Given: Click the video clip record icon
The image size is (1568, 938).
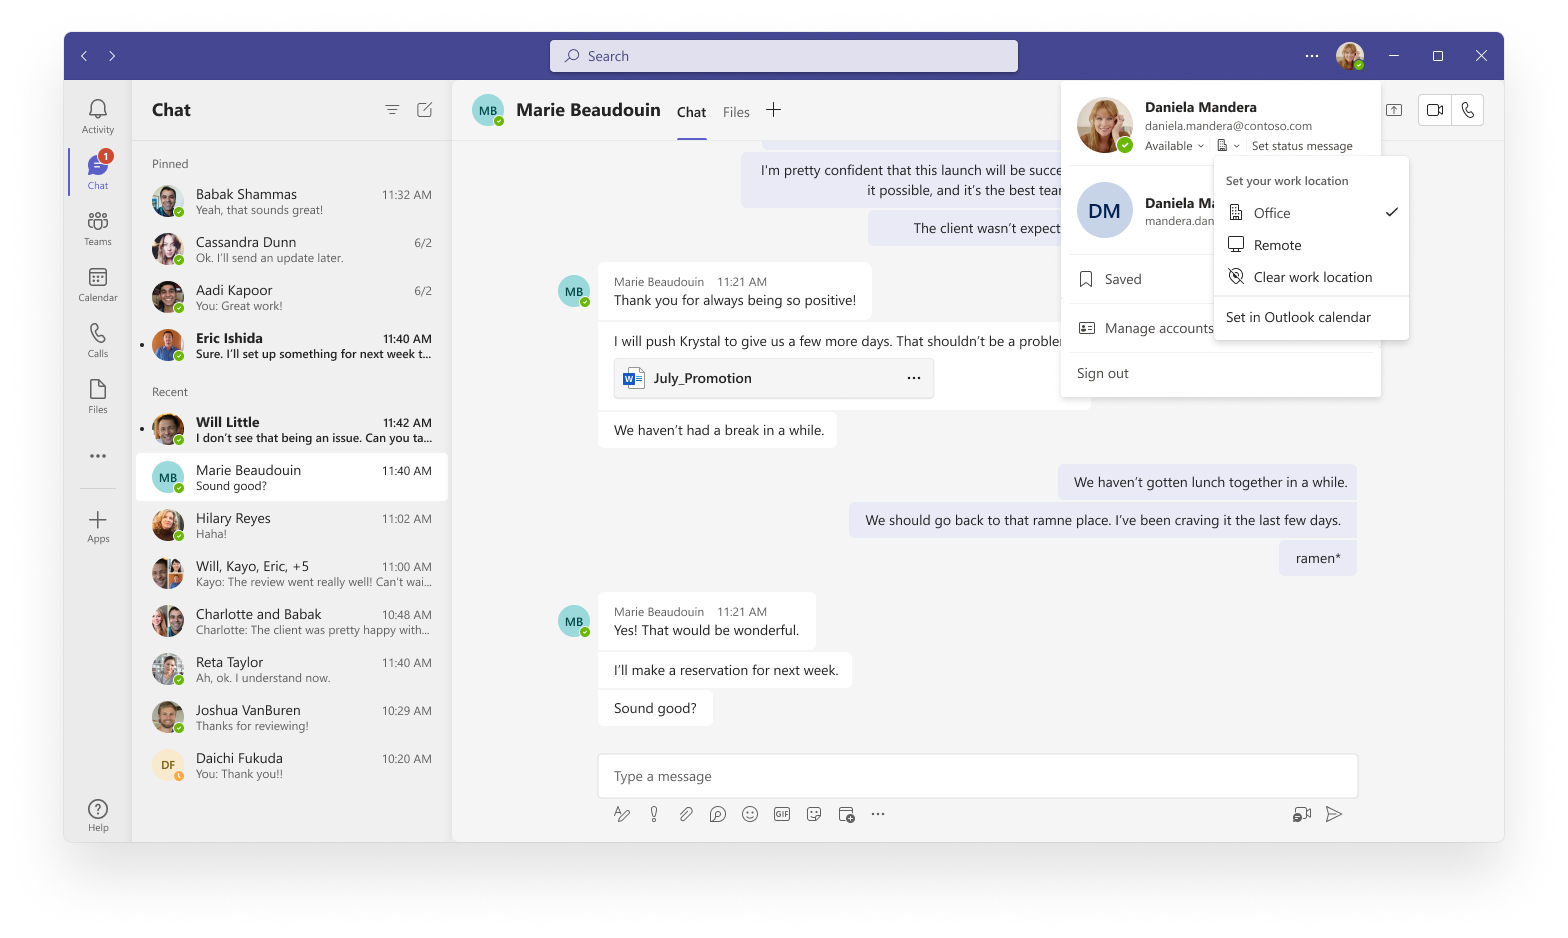Looking at the screenshot, I should [x=1302, y=814].
